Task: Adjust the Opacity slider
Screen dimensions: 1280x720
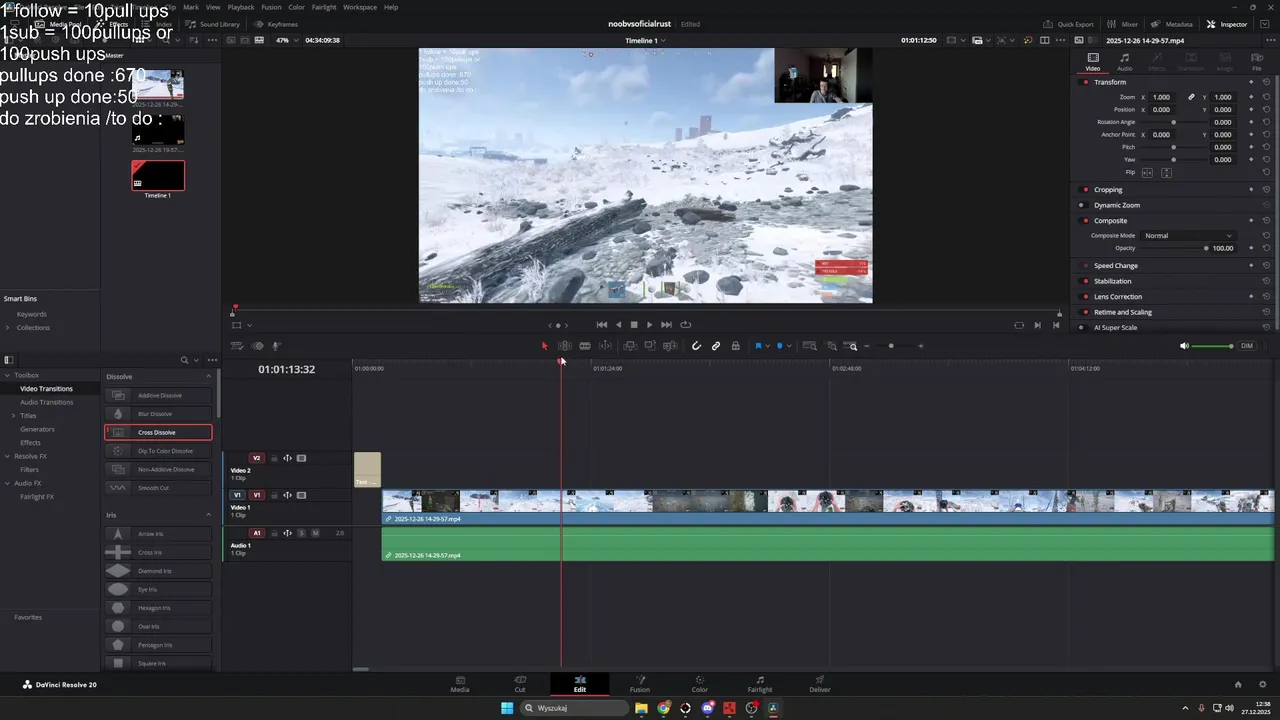Action: tap(1173, 248)
